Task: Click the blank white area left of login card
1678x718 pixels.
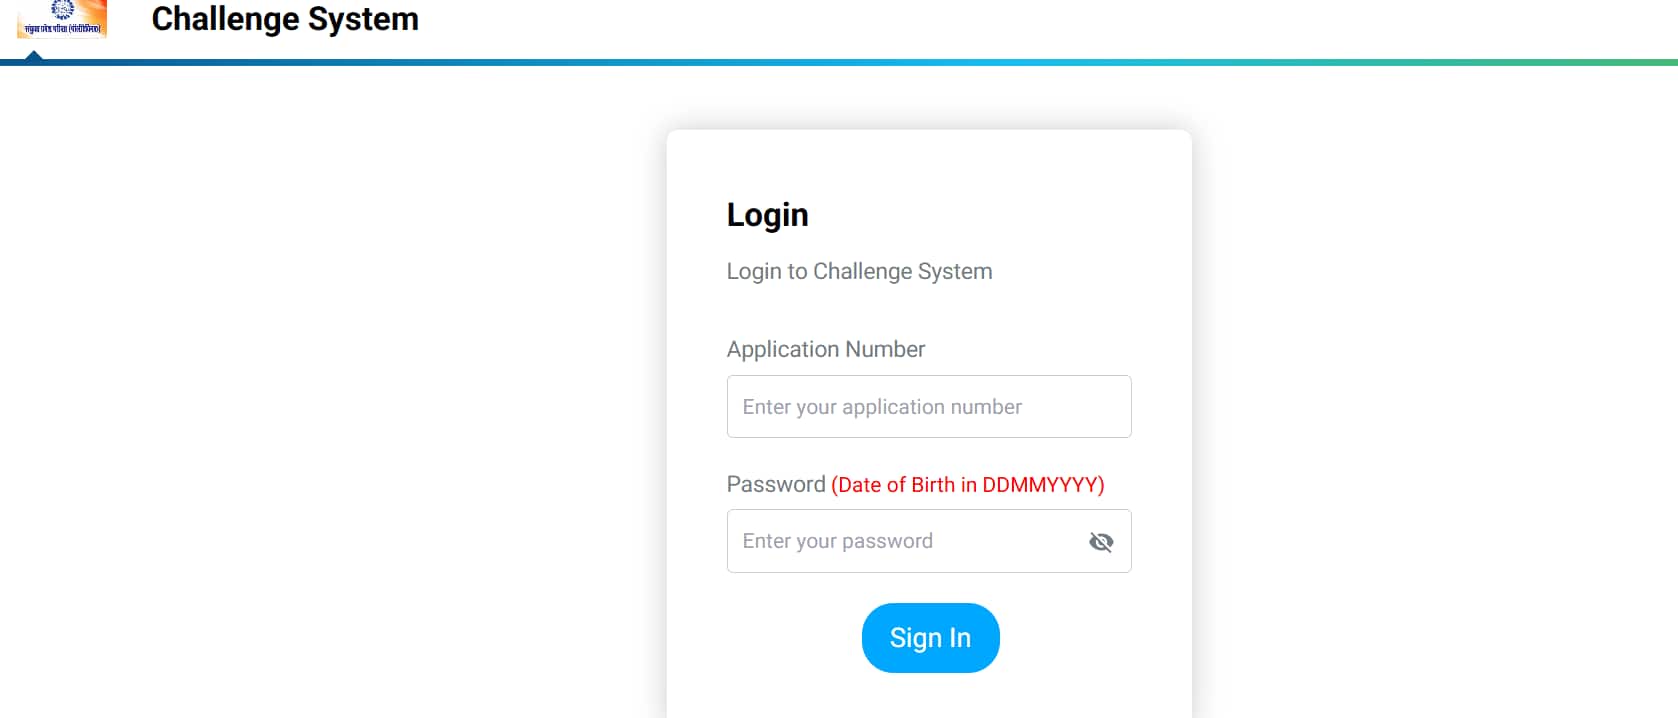Action: pos(330,400)
